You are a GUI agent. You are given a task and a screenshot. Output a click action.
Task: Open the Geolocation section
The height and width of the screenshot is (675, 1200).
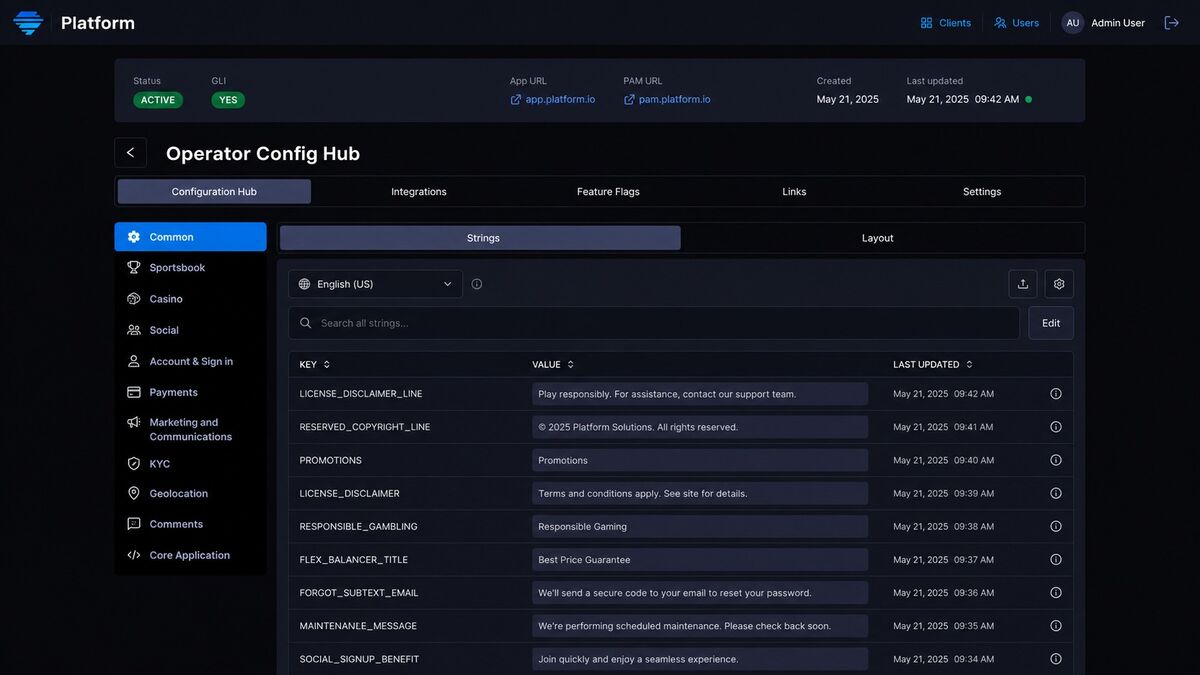[x=190, y=494]
